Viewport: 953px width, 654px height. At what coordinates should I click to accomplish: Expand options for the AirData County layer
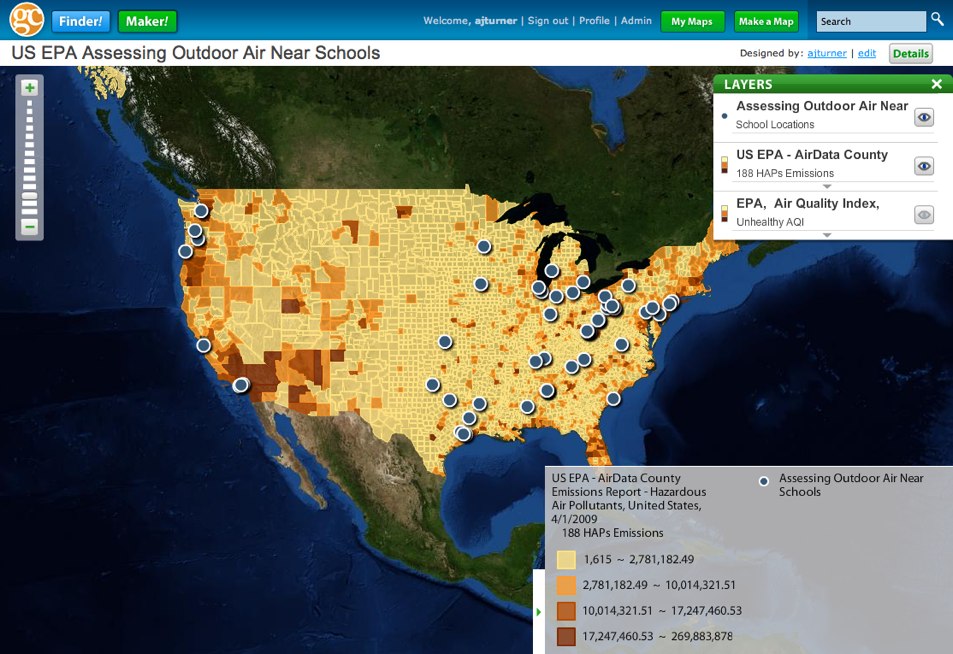coord(827,187)
